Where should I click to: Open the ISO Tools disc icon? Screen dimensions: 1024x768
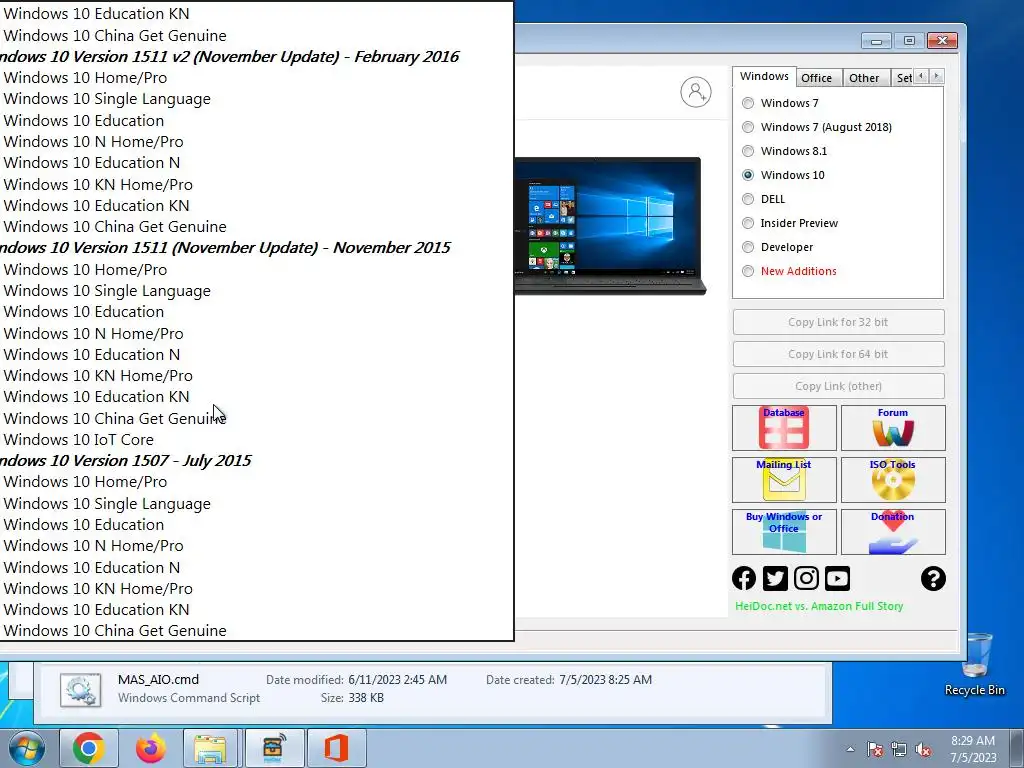(x=893, y=479)
